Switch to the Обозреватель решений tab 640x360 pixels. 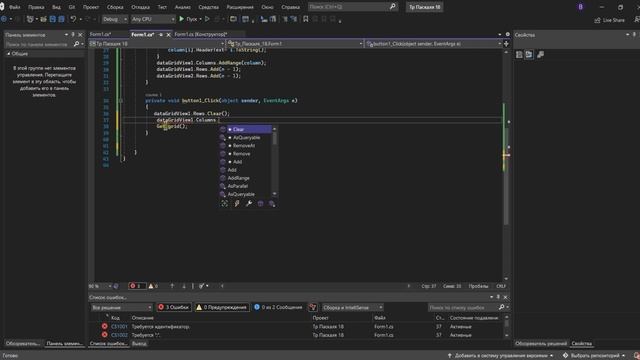click(541, 344)
